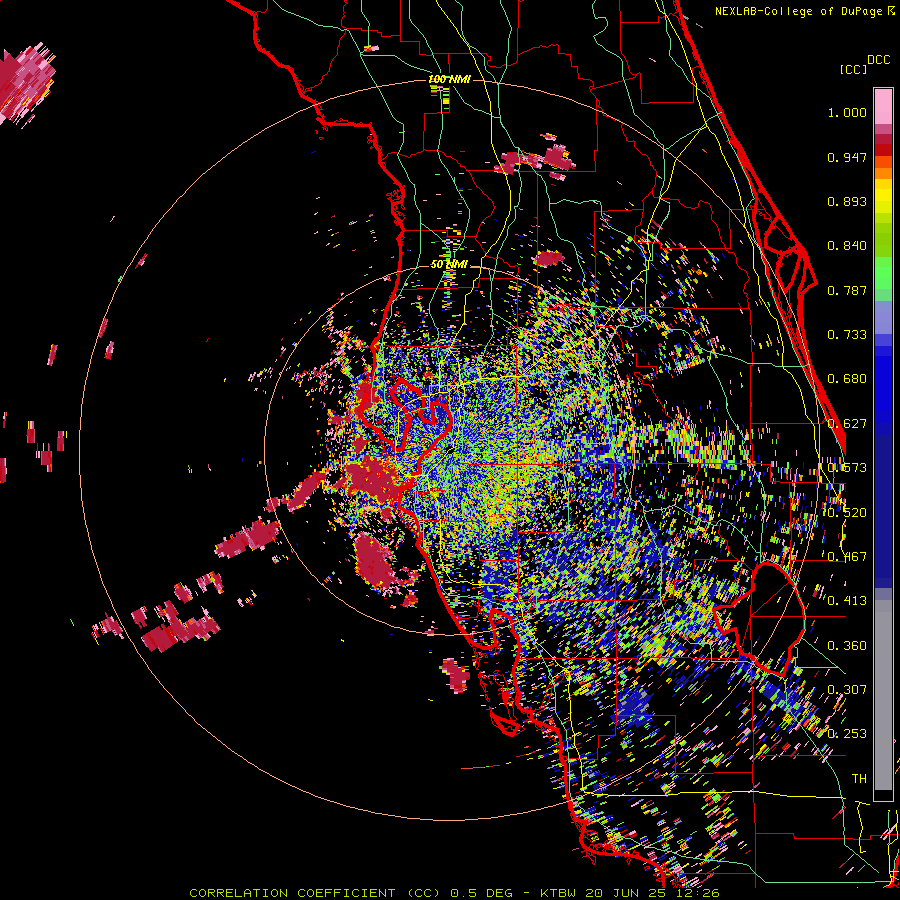
Task: Click the Correlation Coefficient KTBW caption text
Action: [454, 893]
